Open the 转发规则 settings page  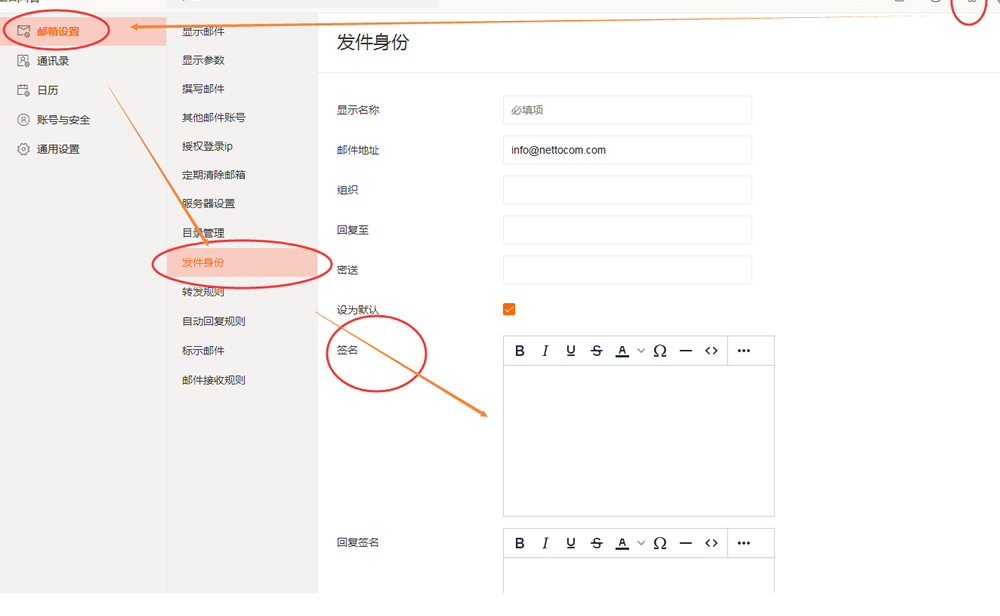(203, 292)
